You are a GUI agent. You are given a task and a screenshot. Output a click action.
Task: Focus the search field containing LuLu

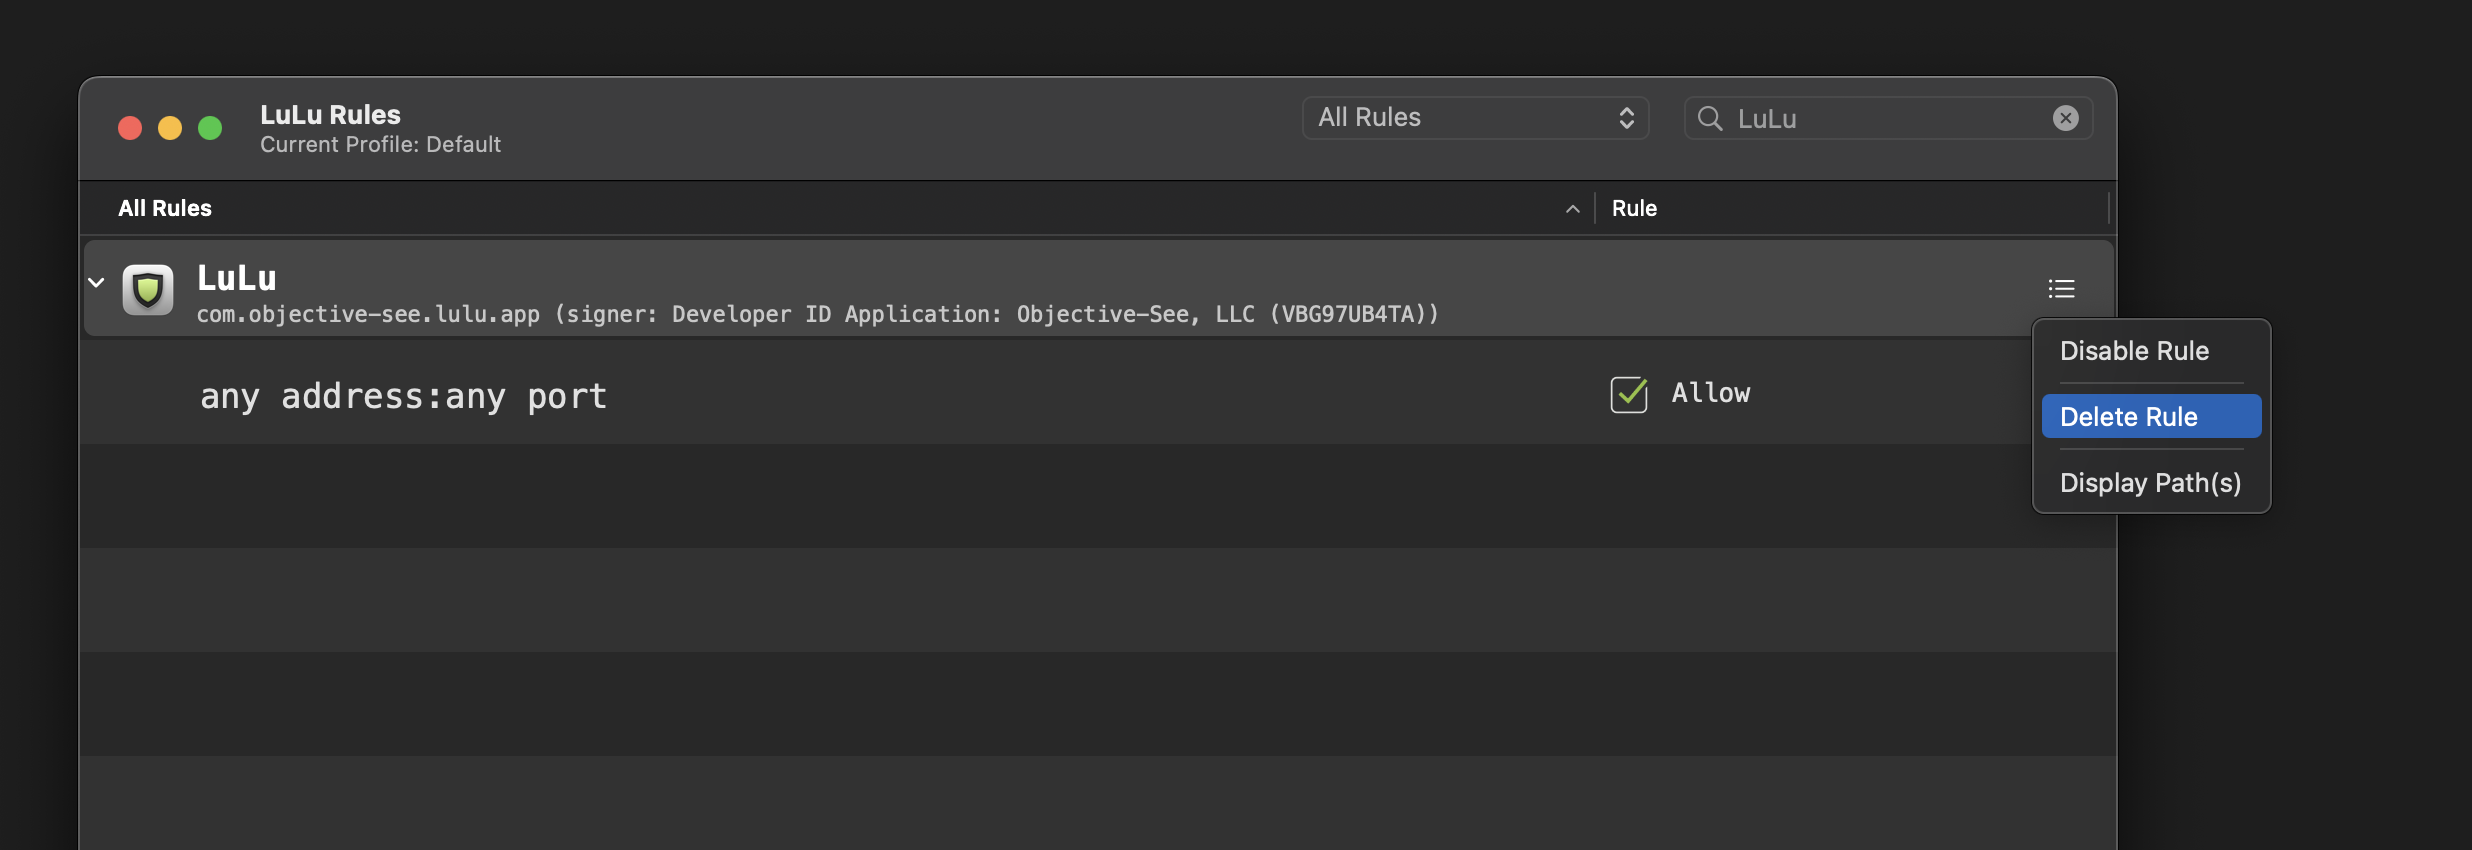1880,119
